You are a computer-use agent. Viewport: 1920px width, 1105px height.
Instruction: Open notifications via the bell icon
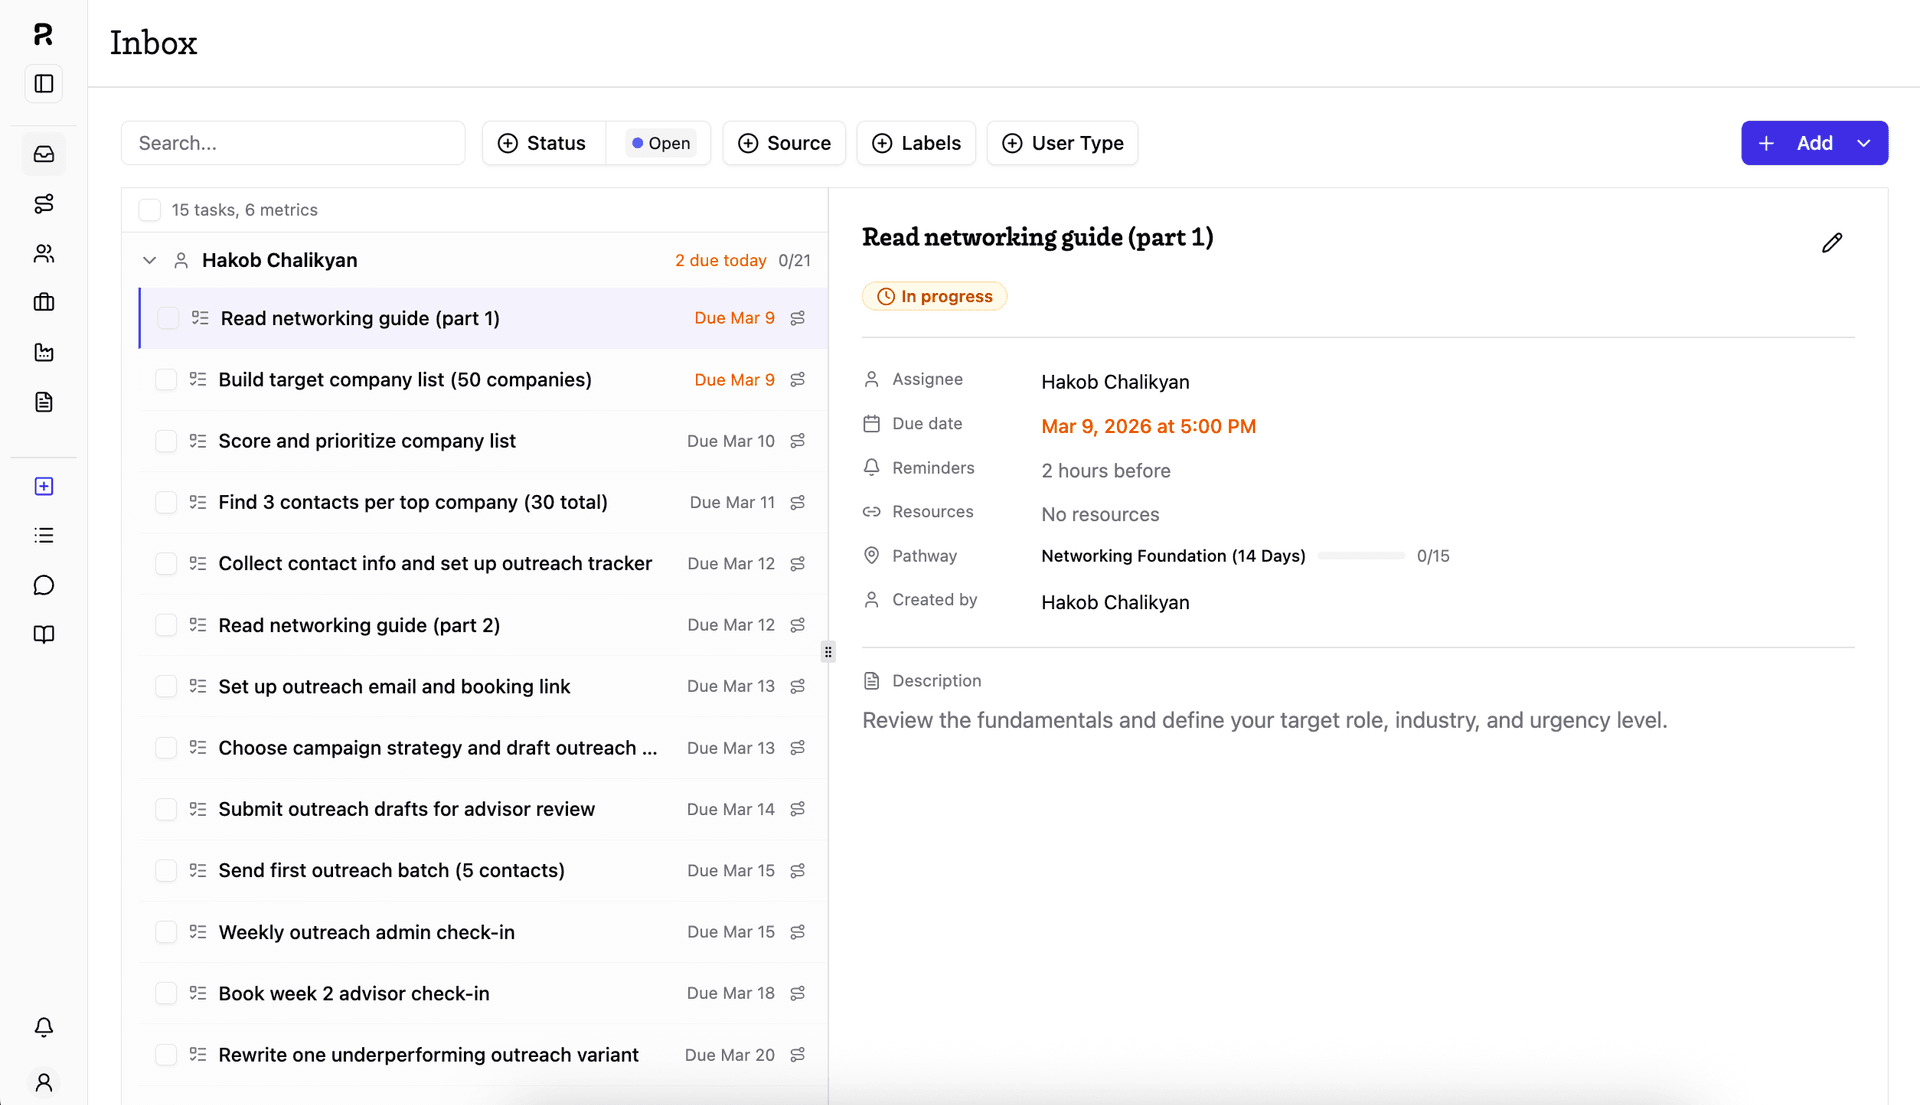click(43, 1027)
